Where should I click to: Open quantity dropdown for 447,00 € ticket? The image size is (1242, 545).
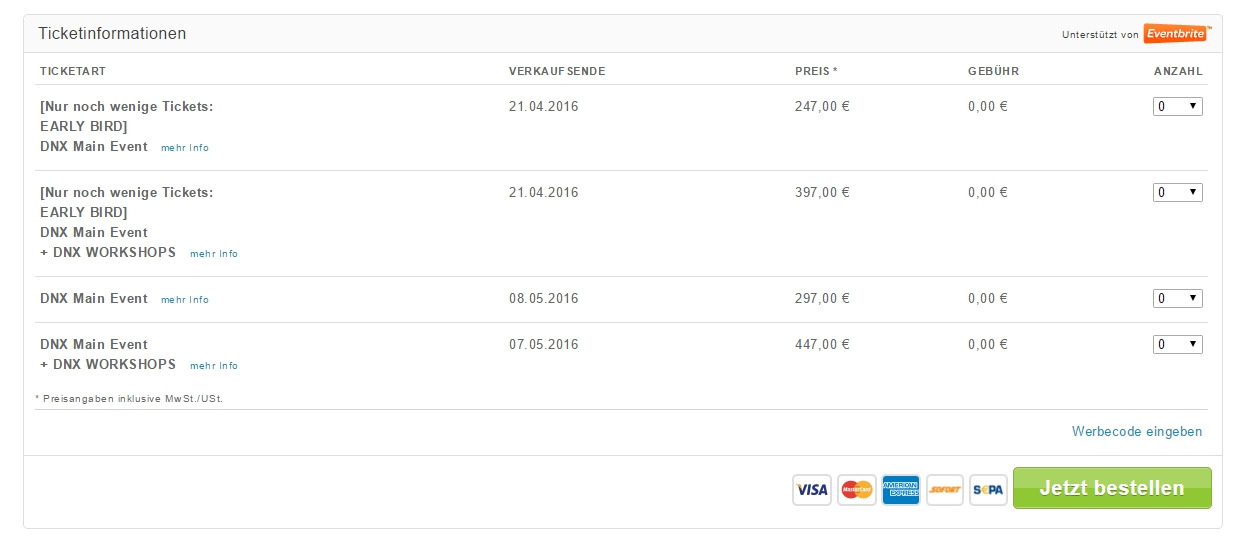[1178, 345]
